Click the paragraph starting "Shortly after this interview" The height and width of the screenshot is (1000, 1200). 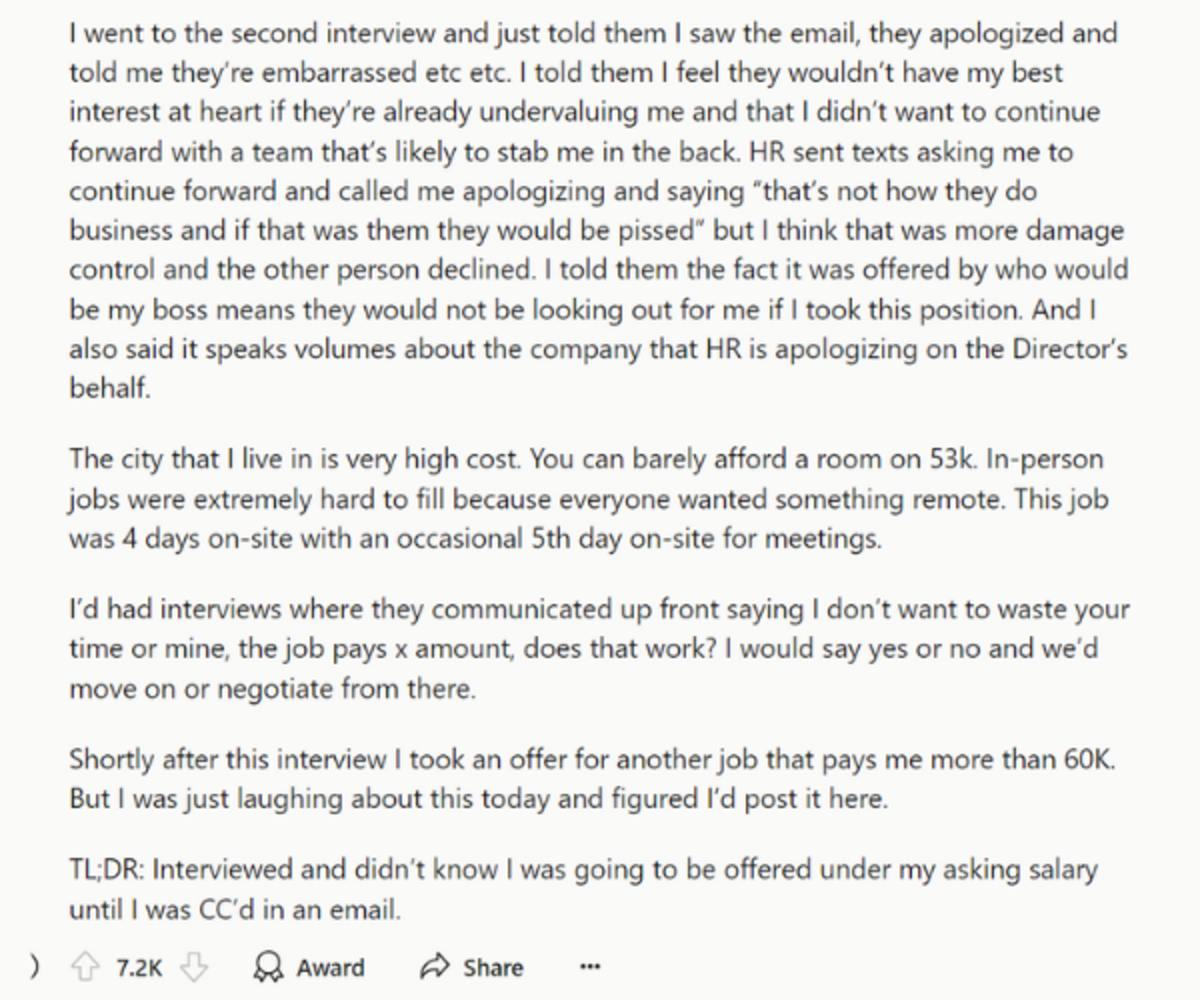(x=590, y=779)
